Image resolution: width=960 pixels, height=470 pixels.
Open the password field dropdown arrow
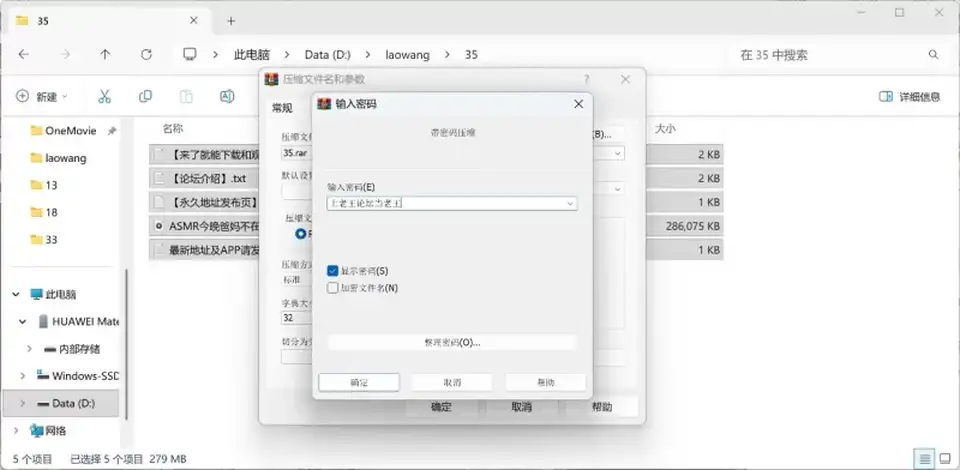tap(570, 203)
